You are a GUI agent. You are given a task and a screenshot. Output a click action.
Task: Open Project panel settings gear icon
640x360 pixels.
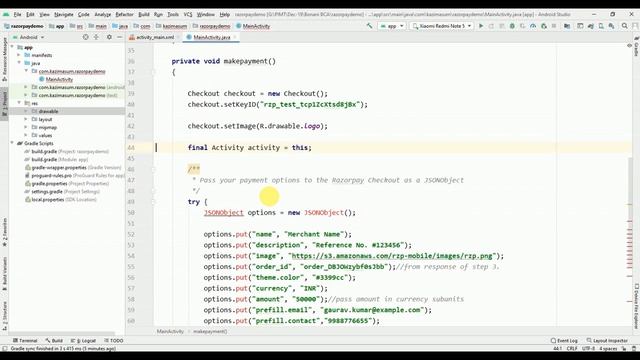coord(109,37)
